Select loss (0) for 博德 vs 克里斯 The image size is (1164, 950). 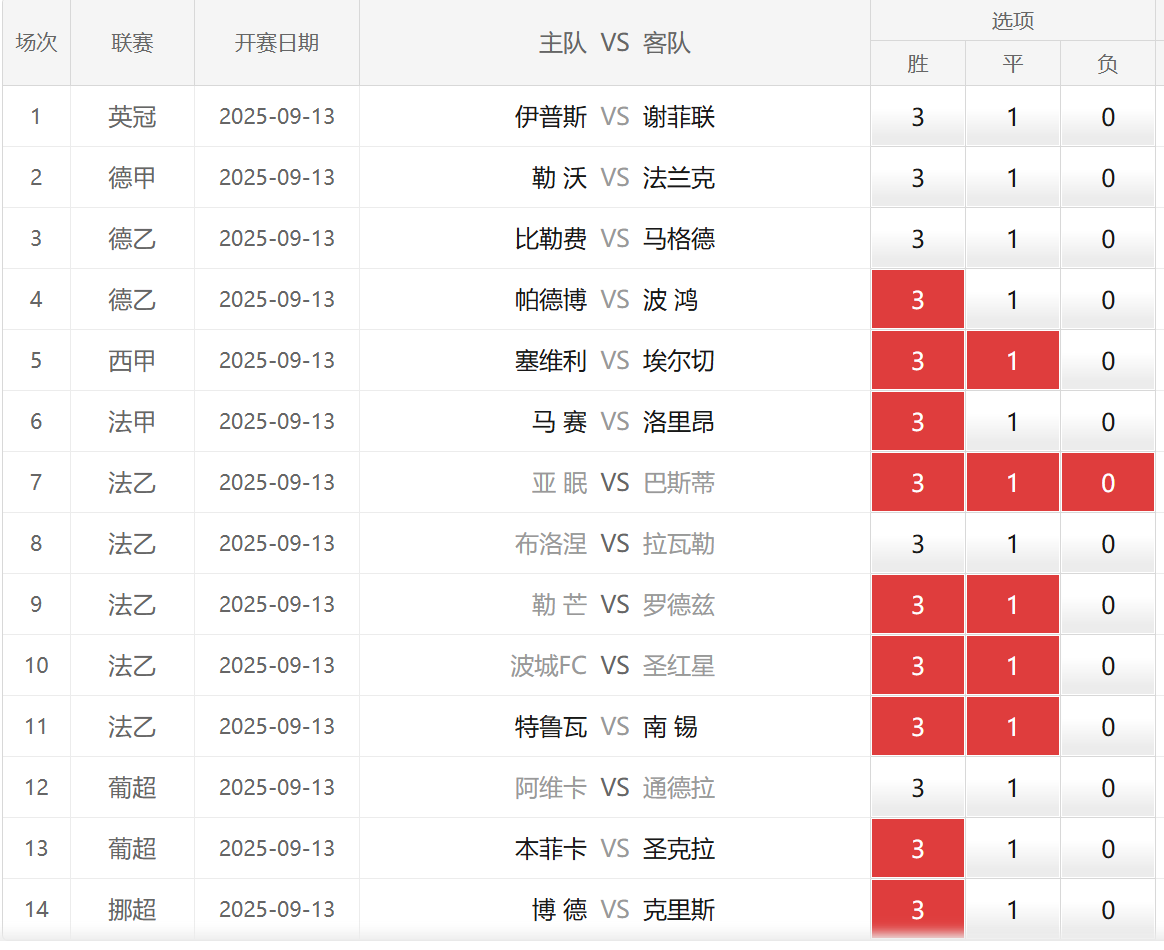(1108, 908)
